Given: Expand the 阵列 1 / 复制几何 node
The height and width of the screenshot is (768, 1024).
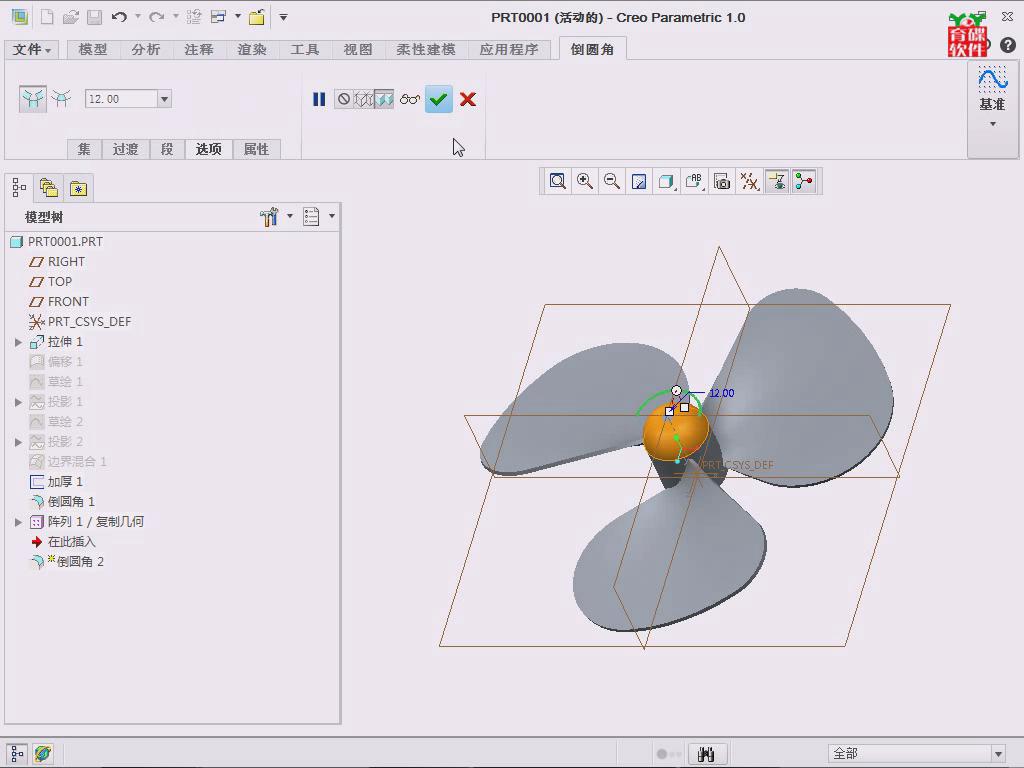Looking at the screenshot, I should pyautogui.click(x=18, y=522).
